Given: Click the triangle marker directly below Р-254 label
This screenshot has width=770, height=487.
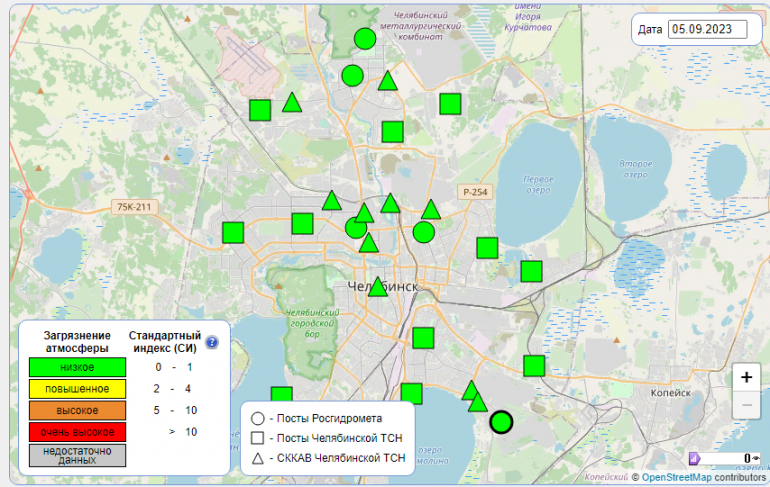Looking at the screenshot, I should coord(430,210).
